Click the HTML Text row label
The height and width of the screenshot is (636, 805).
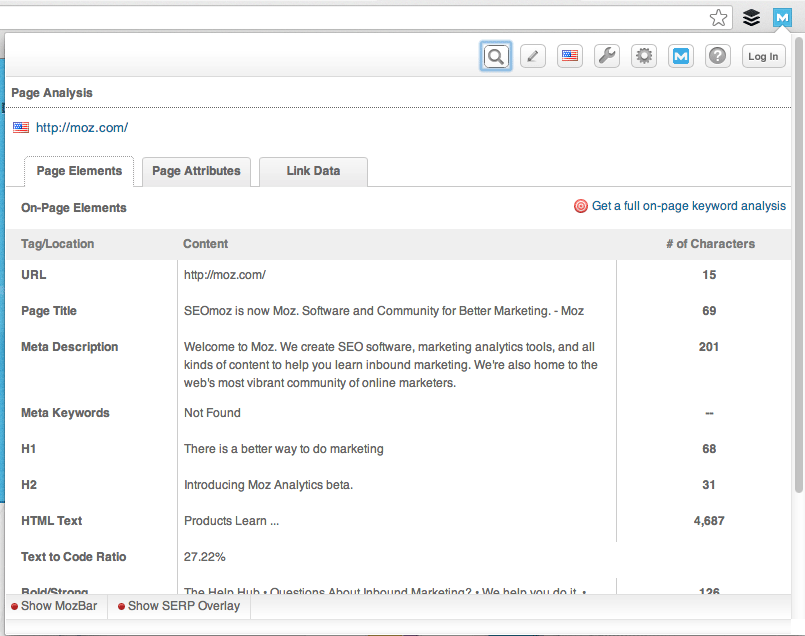click(x=51, y=521)
